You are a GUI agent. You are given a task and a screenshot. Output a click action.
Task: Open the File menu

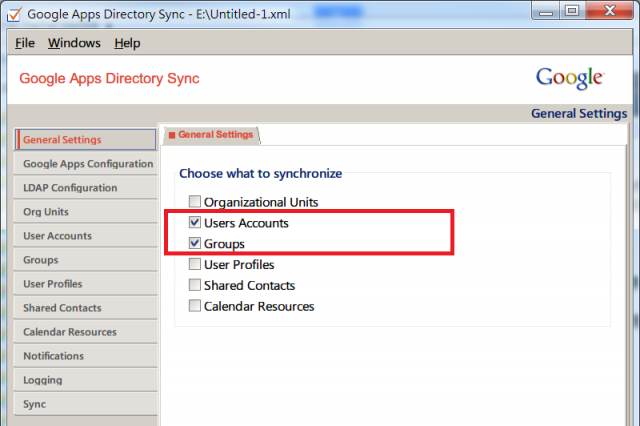25,43
